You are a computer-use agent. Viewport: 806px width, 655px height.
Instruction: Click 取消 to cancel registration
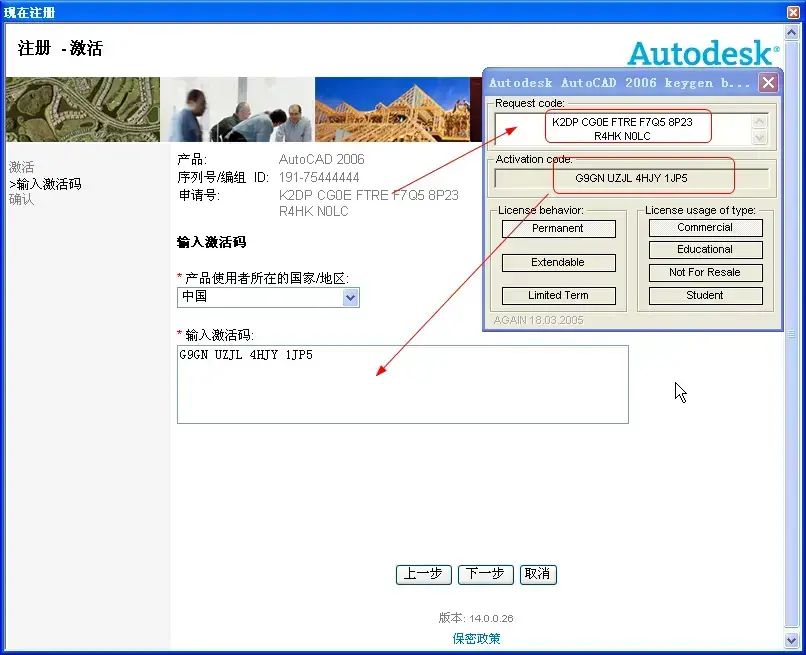[538, 574]
